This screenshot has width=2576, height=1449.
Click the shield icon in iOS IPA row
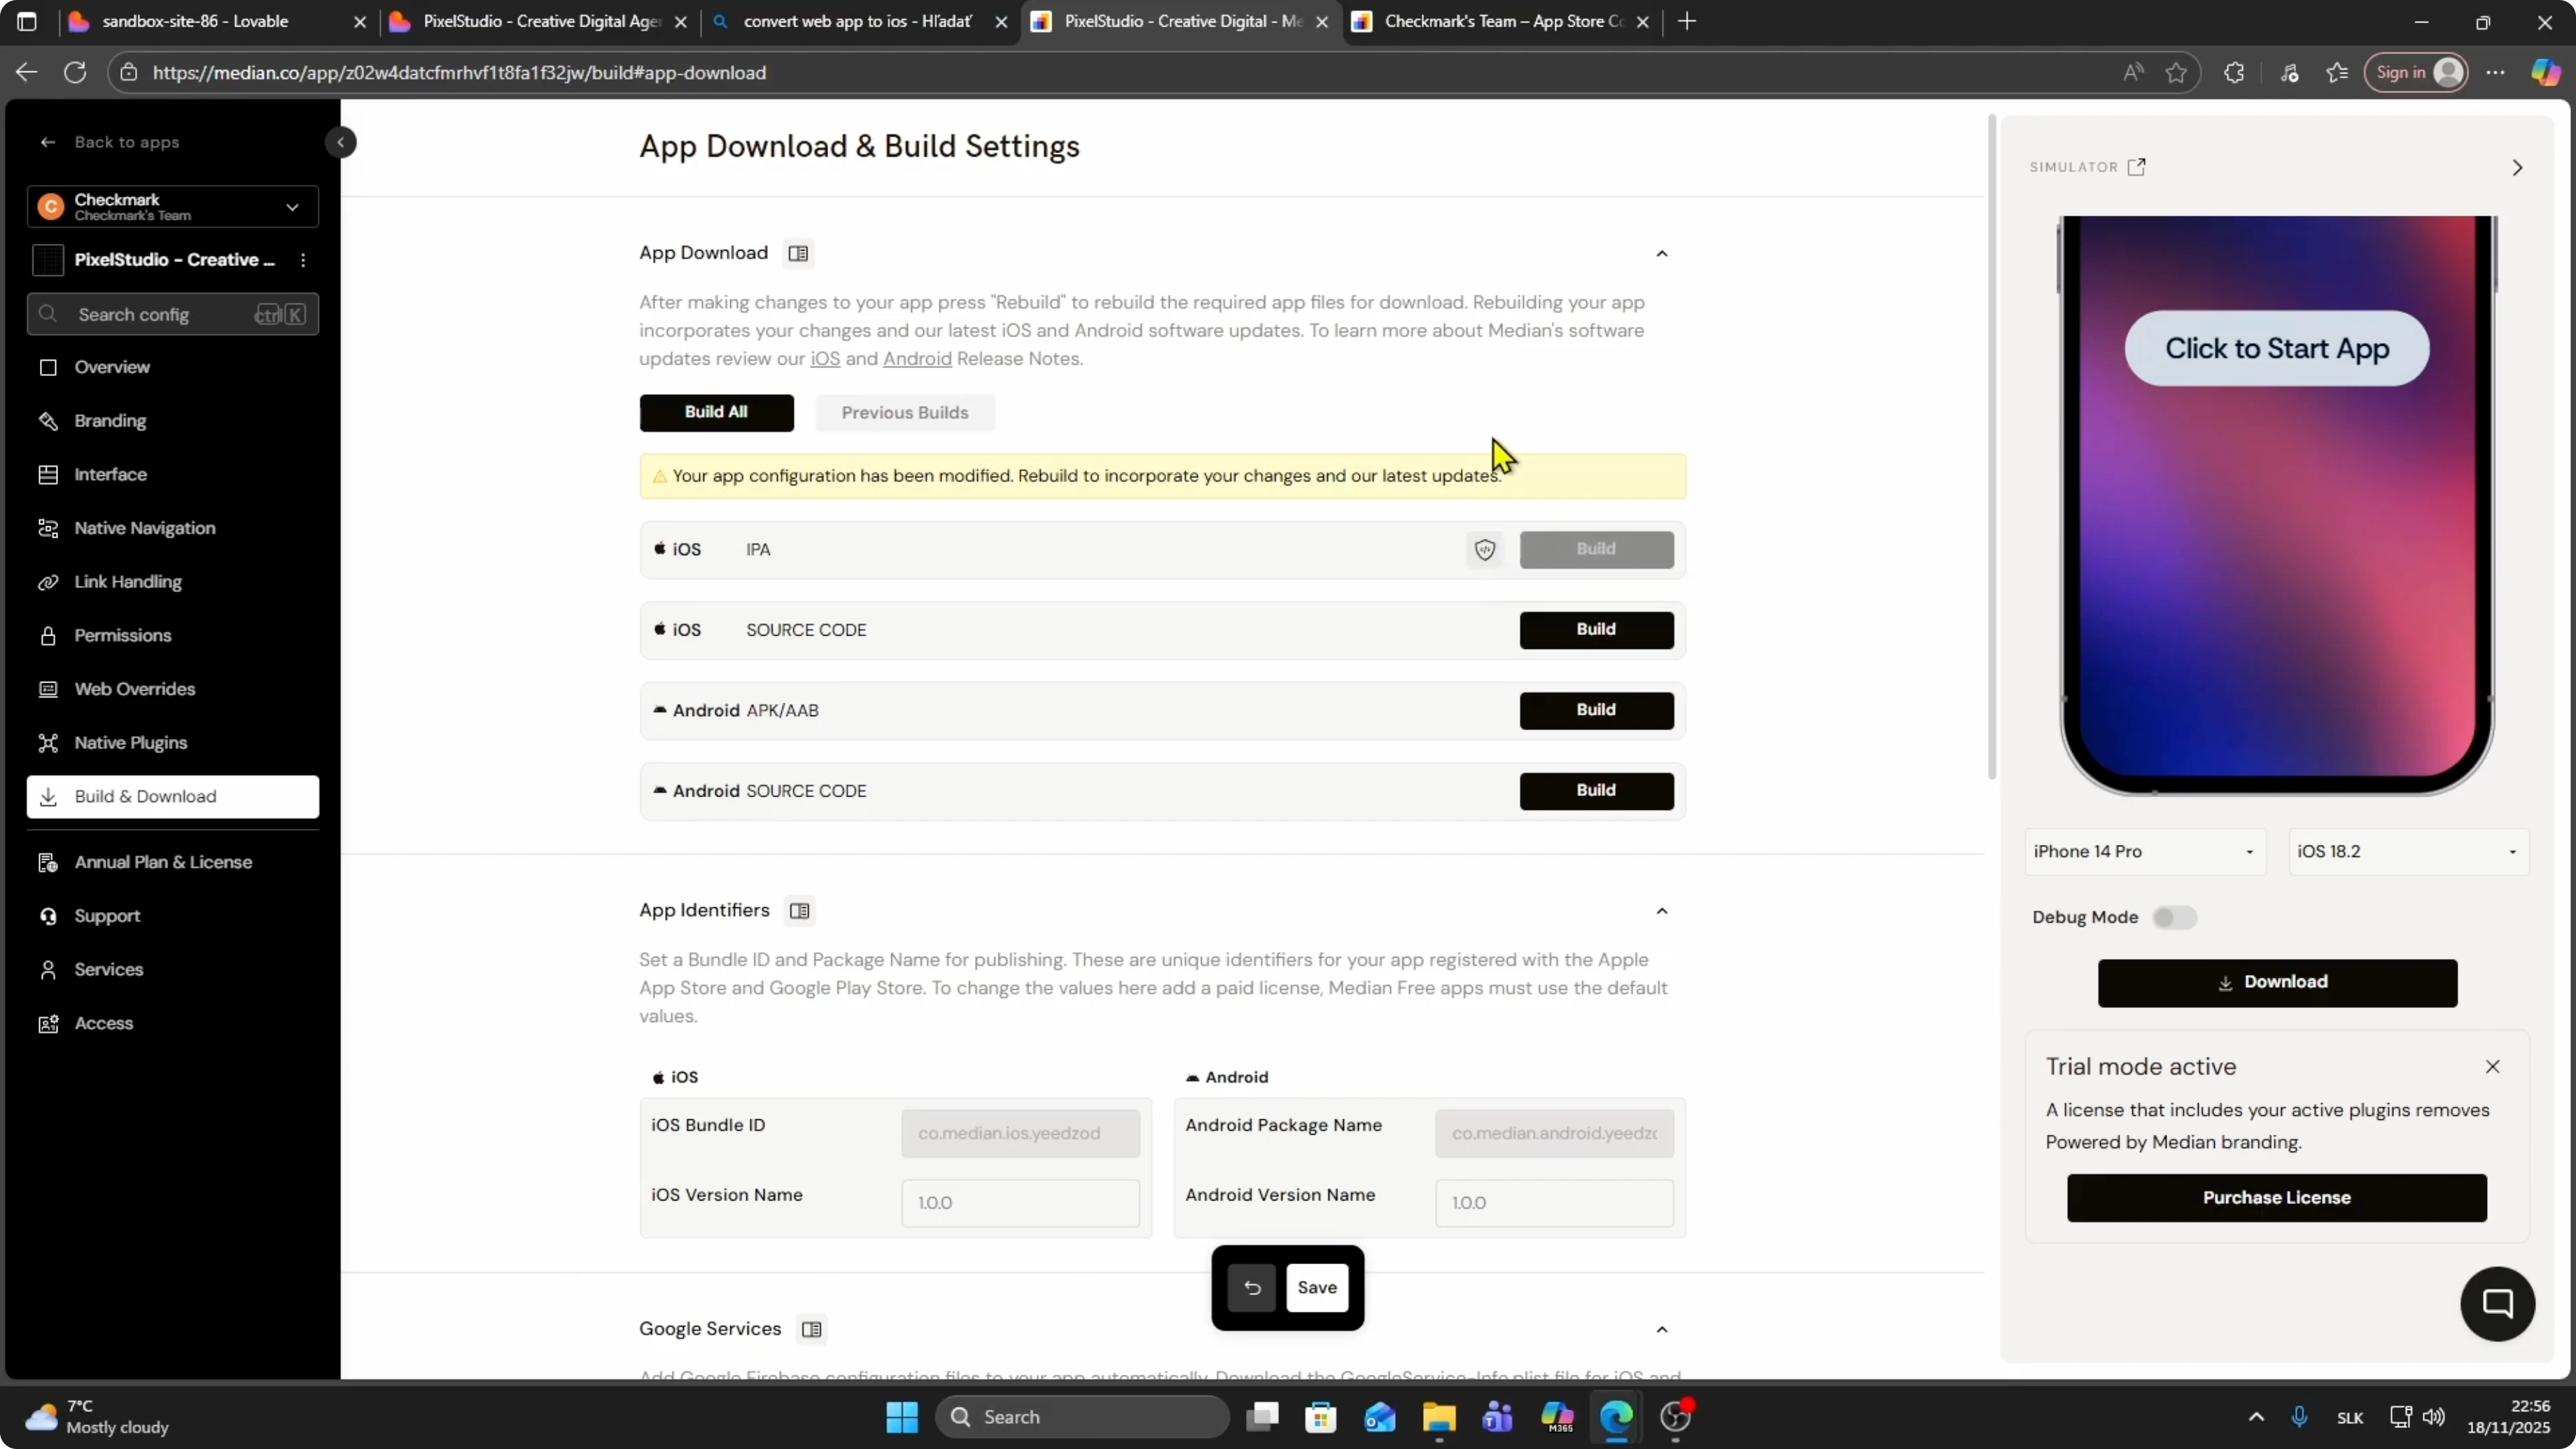pos(1485,549)
